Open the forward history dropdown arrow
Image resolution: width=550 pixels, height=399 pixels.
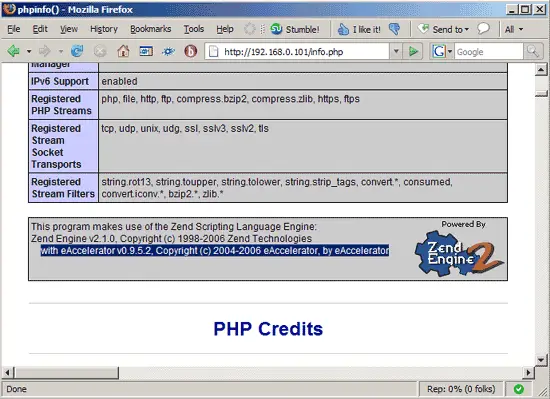(61, 52)
